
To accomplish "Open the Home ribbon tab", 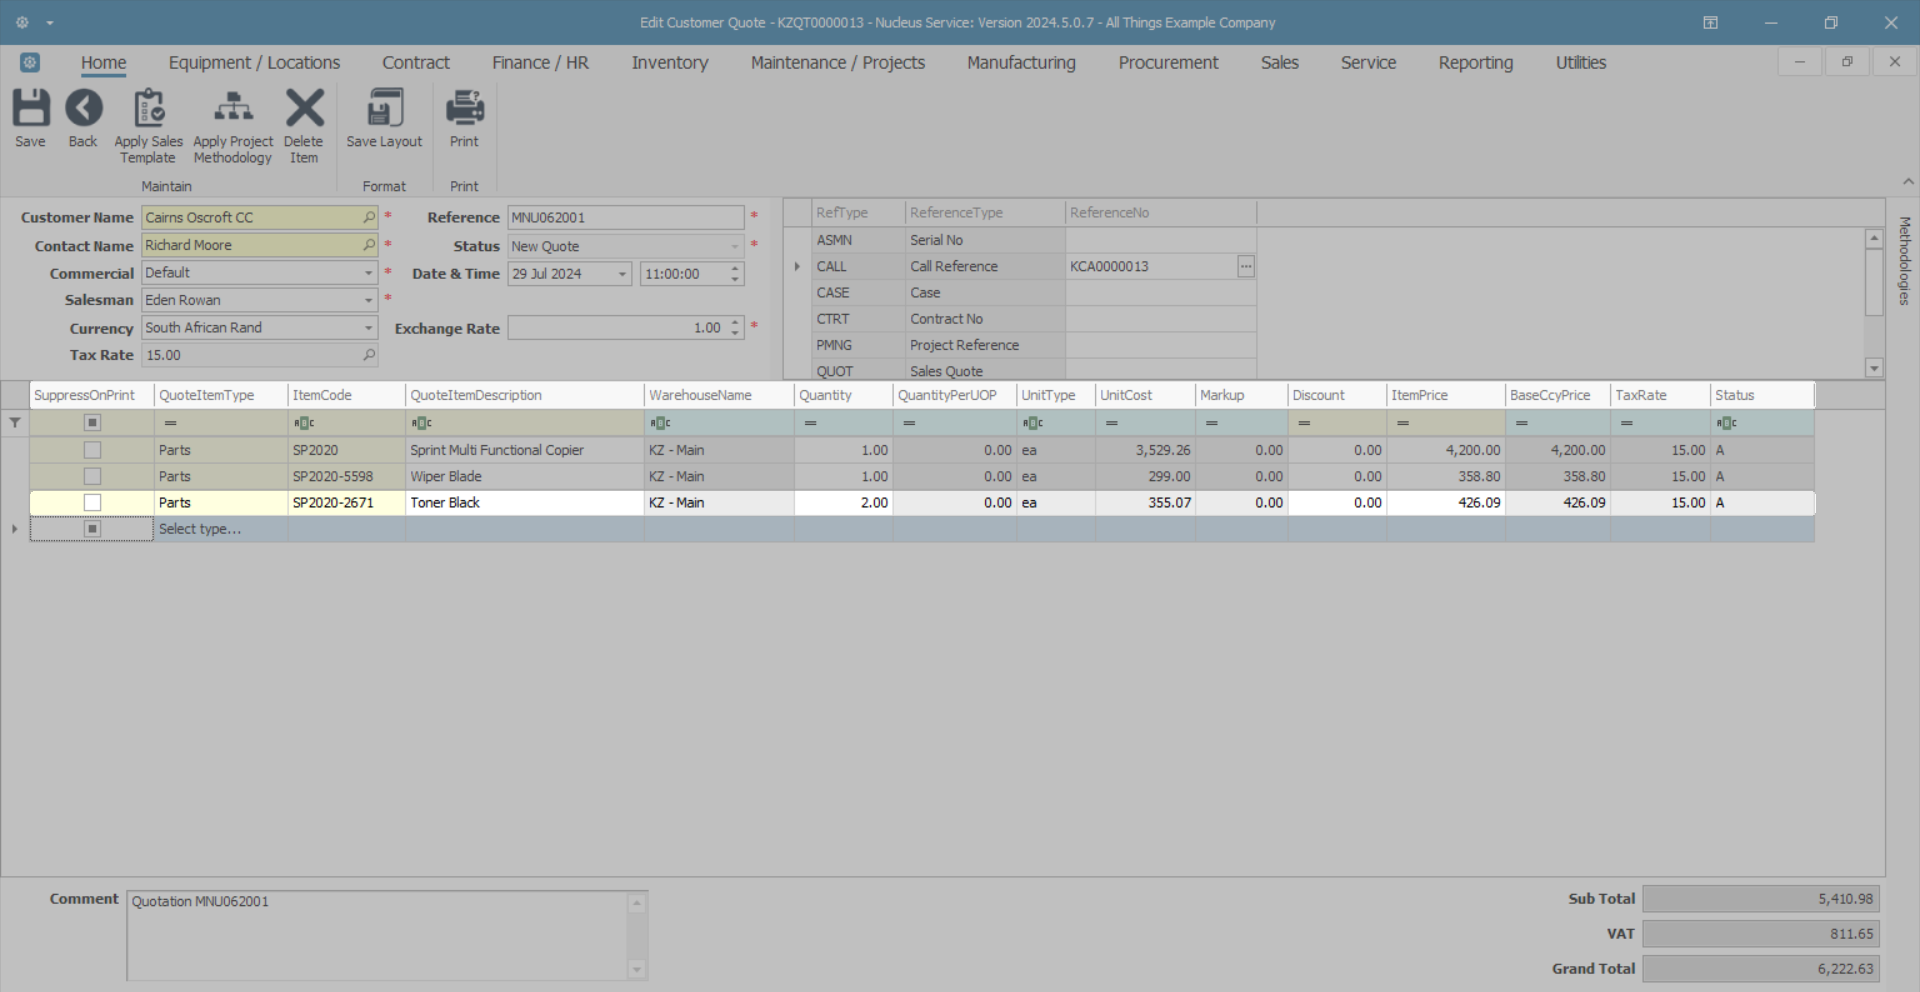I will click(x=104, y=62).
